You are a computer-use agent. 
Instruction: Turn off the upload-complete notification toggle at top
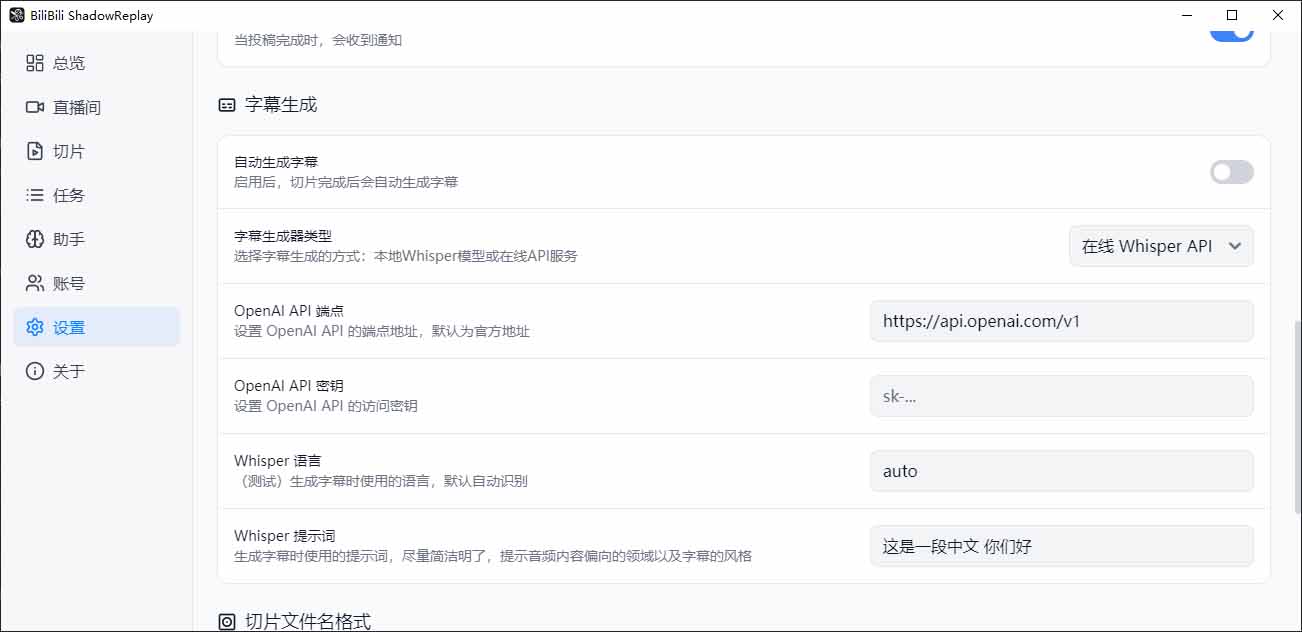pos(1231,35)
